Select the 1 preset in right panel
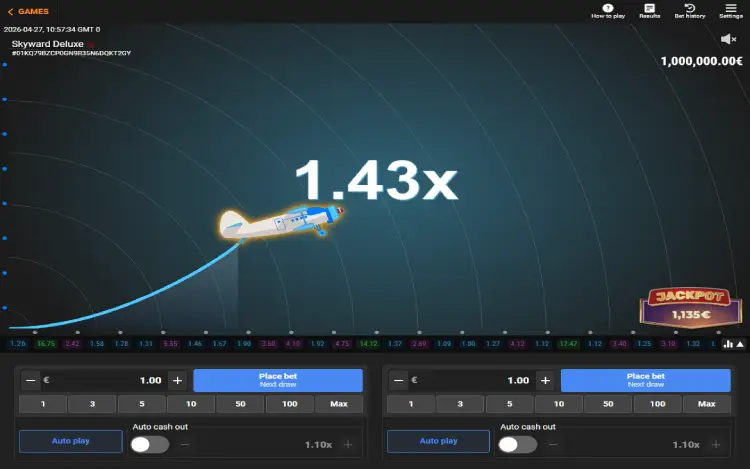Screen dimensions: 750x469 [410, 404]
